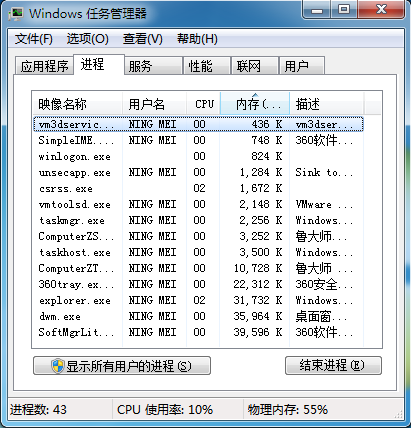Select the 360tray.ex... process
This screenshot has height=428, width=411.
198,284
